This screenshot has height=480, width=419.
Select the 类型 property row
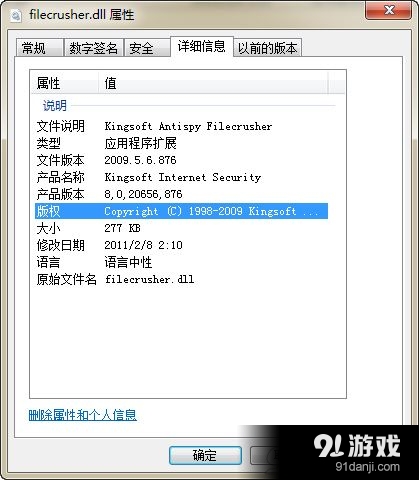181,143
